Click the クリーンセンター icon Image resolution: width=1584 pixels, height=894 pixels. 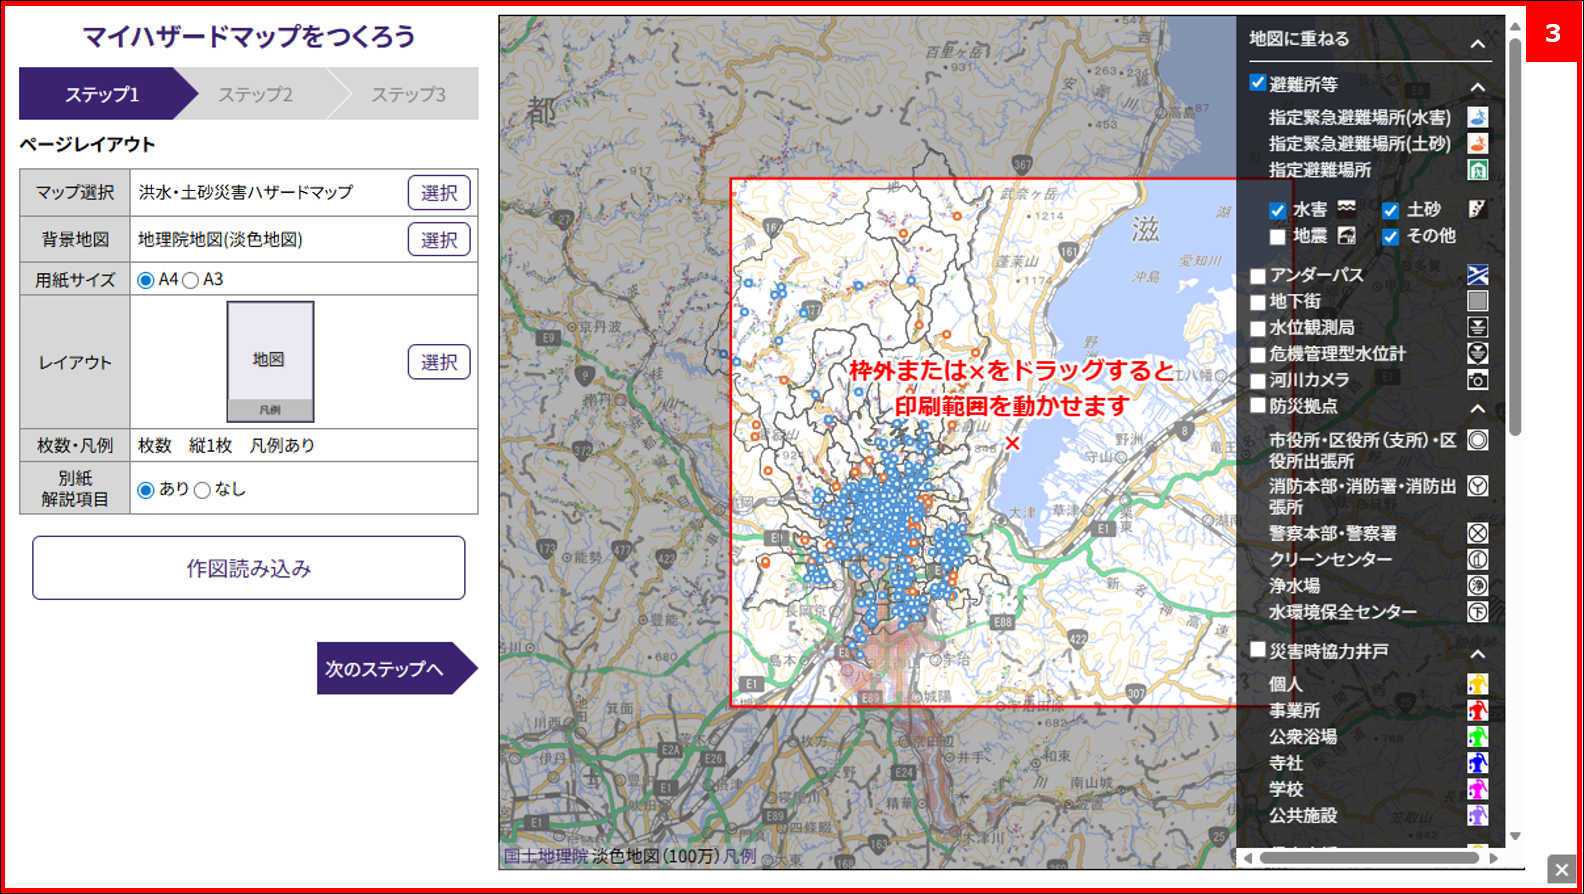point(1477,559)
